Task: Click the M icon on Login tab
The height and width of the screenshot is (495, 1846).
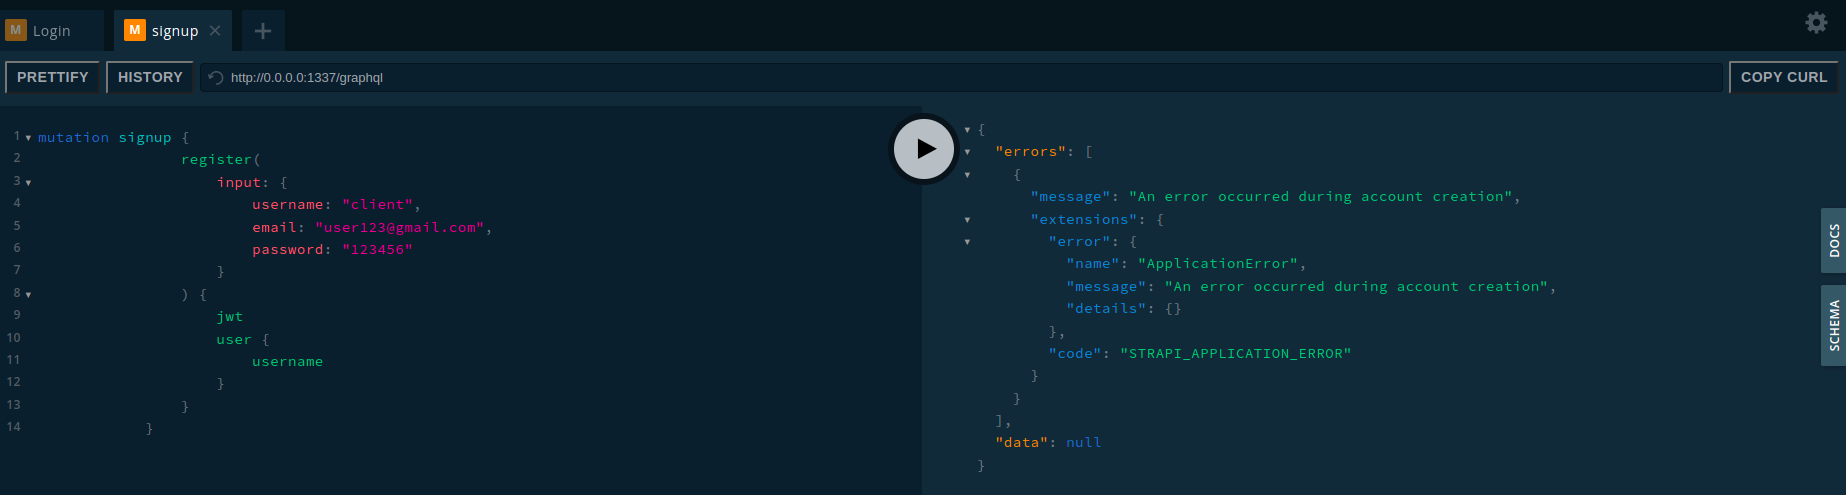Action: pyautogui.click(x=15, y=30)
